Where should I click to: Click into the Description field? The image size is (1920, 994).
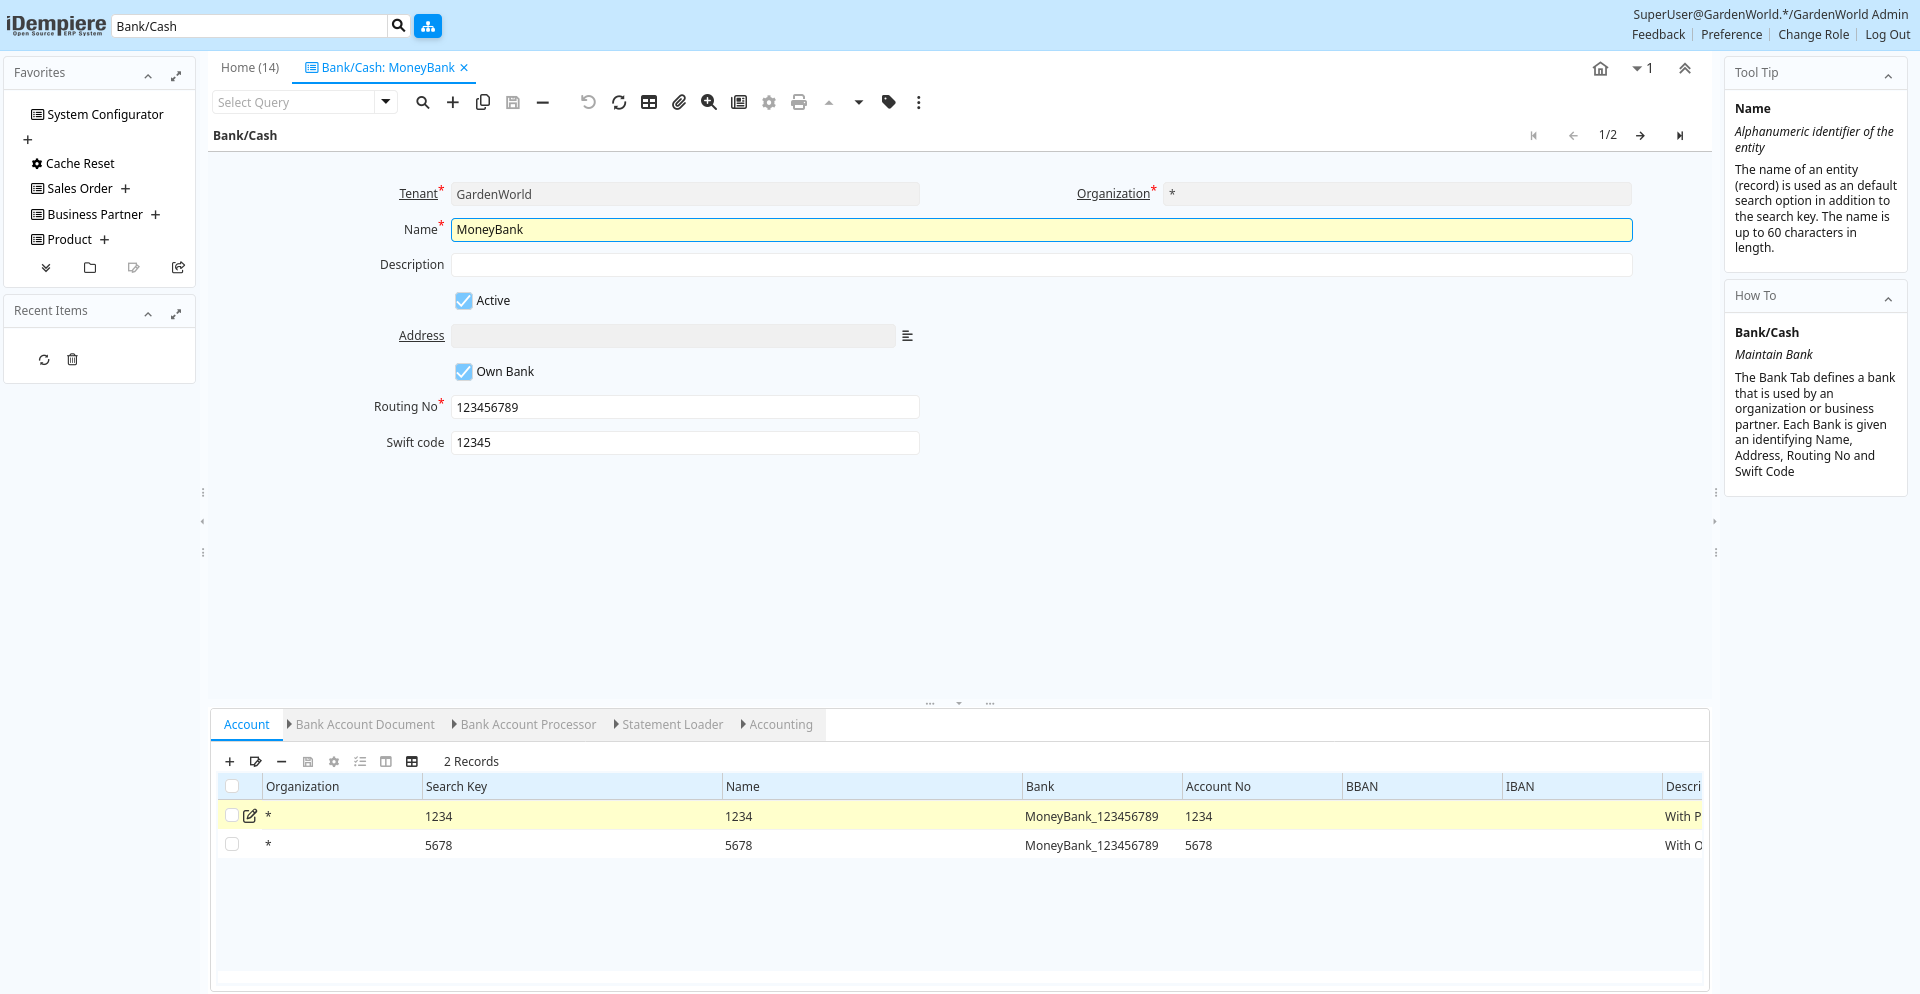point(1040,265)
